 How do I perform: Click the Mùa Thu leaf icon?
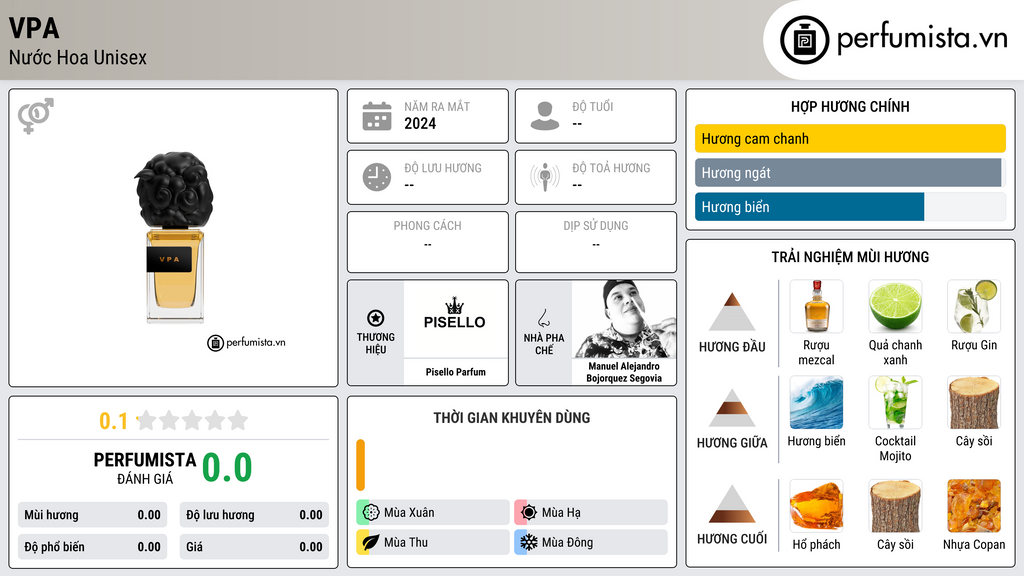coord(371,542)
